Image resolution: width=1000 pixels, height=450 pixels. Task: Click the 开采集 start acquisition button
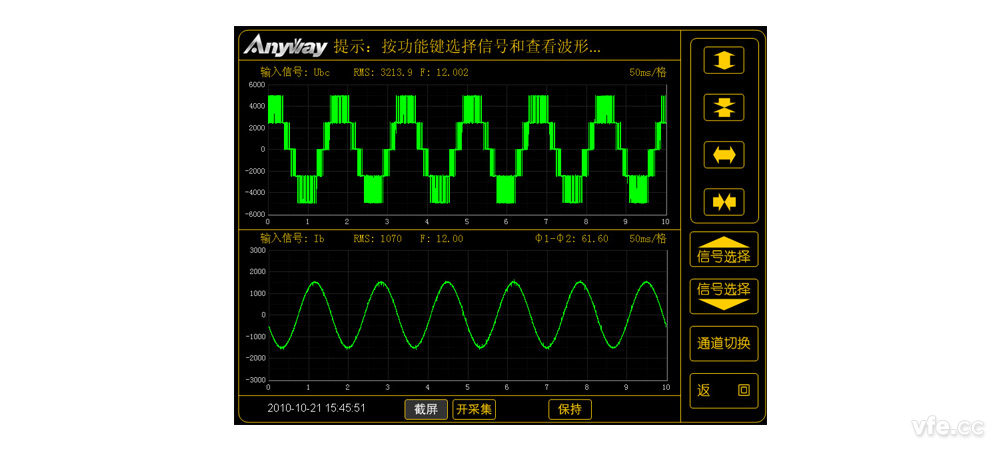coord(474,409)
